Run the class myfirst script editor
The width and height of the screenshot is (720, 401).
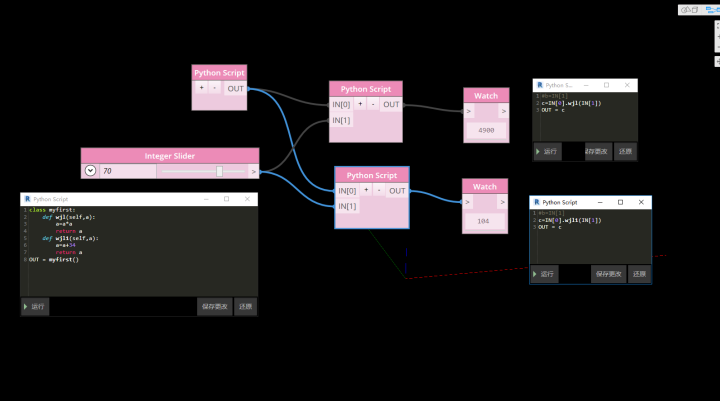pyautogui.click(x=35, y=306)
